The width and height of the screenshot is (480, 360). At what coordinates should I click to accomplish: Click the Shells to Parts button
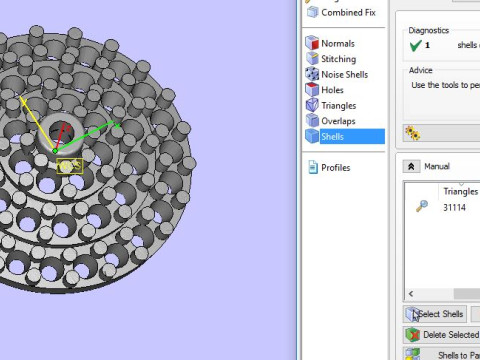click(442, 354)
